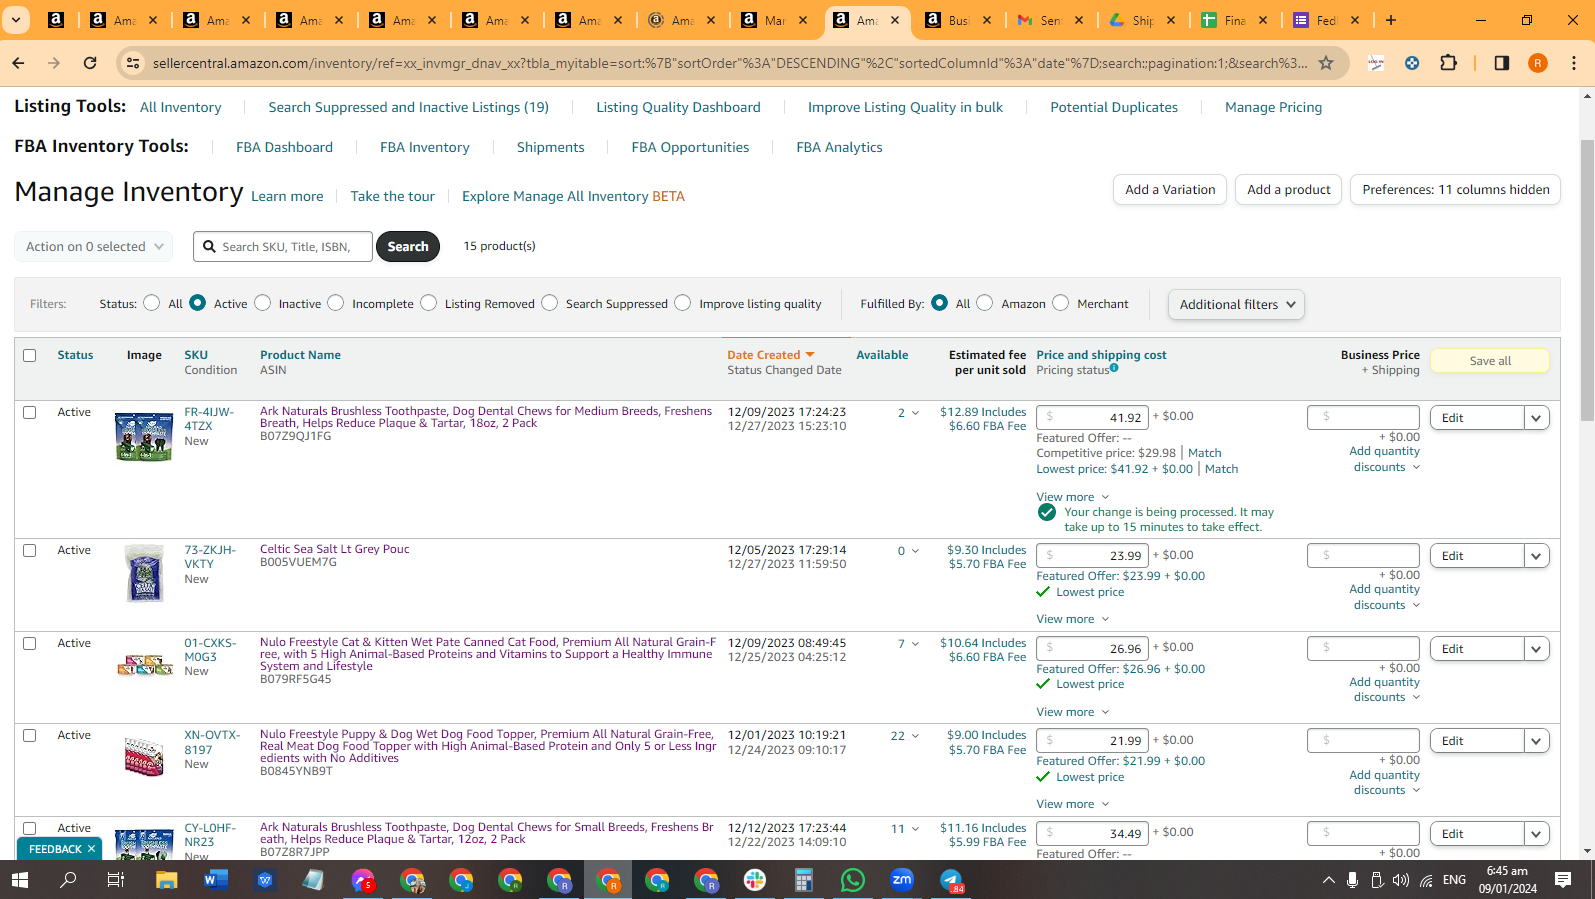
Task: Open Calculator from the taskbar
Action: tap(803, 880)
